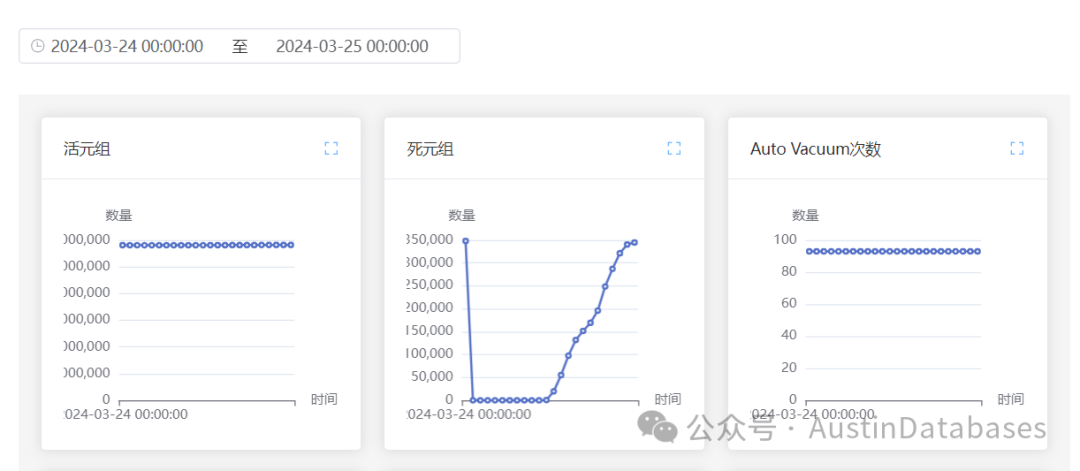This screenshot has height=471, width=1080.
Task: Click the 350,000 y-axis label in 死元组 chart
Action: tap(430, 240)
